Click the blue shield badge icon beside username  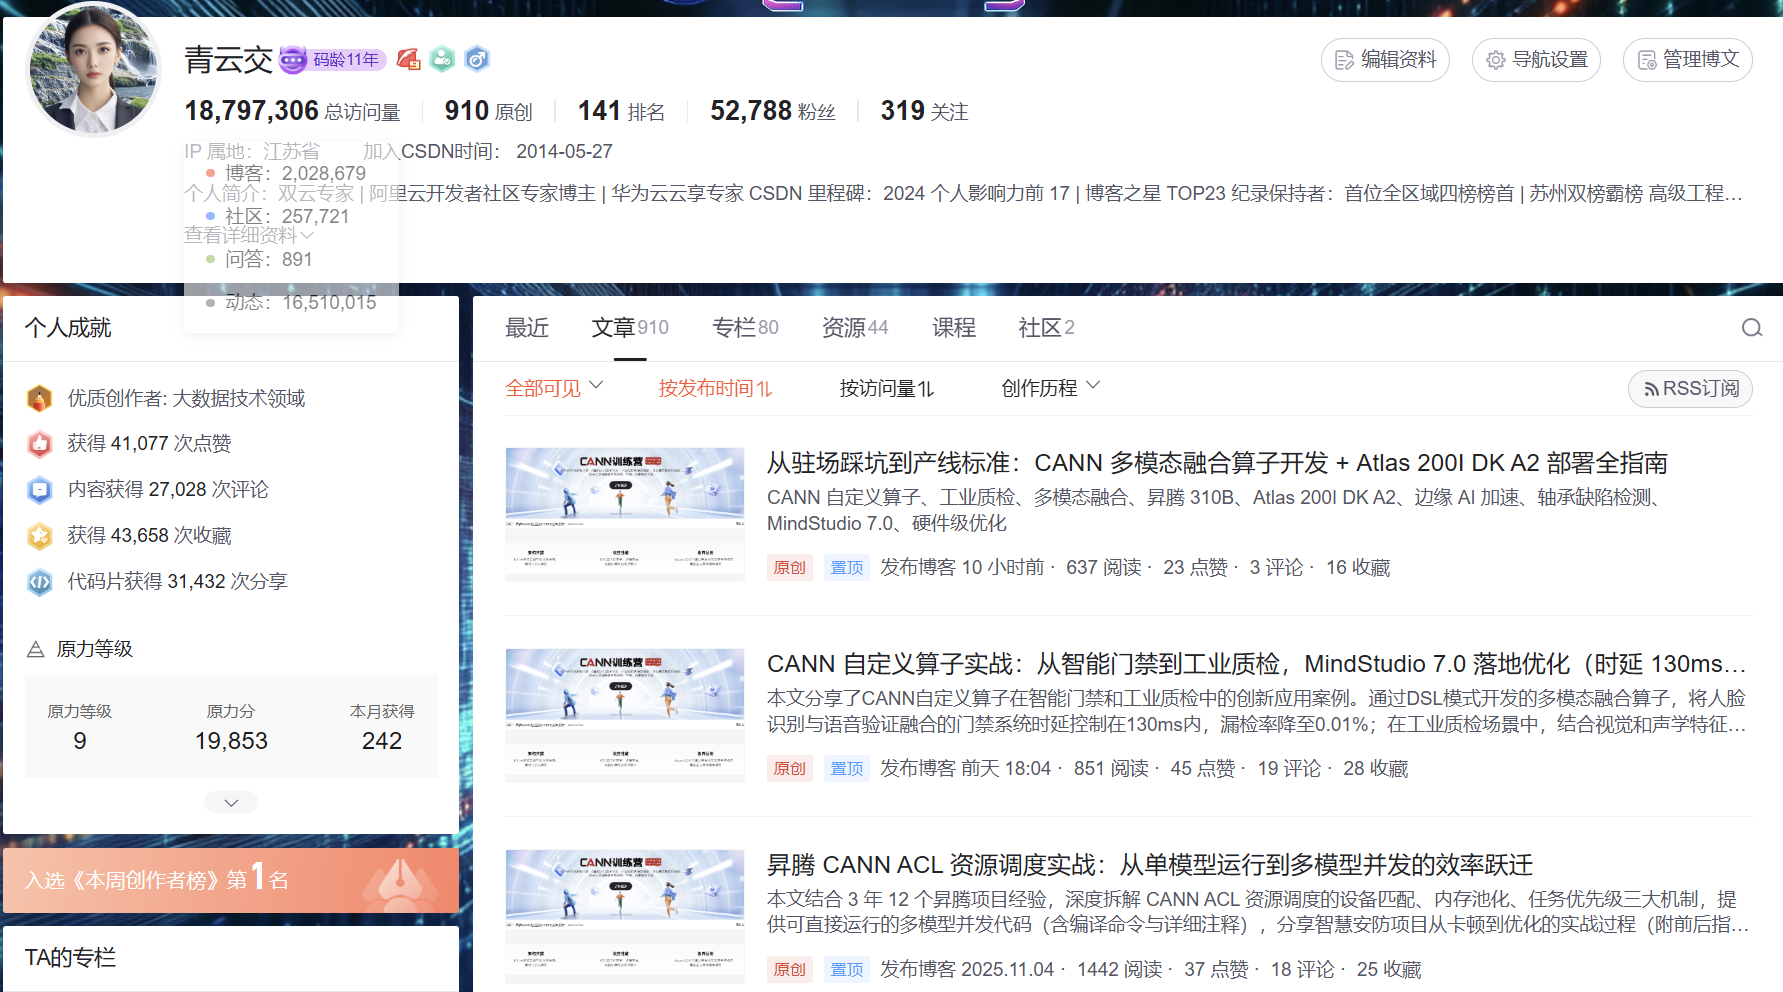pyautogui.click(x=477, y=60)
